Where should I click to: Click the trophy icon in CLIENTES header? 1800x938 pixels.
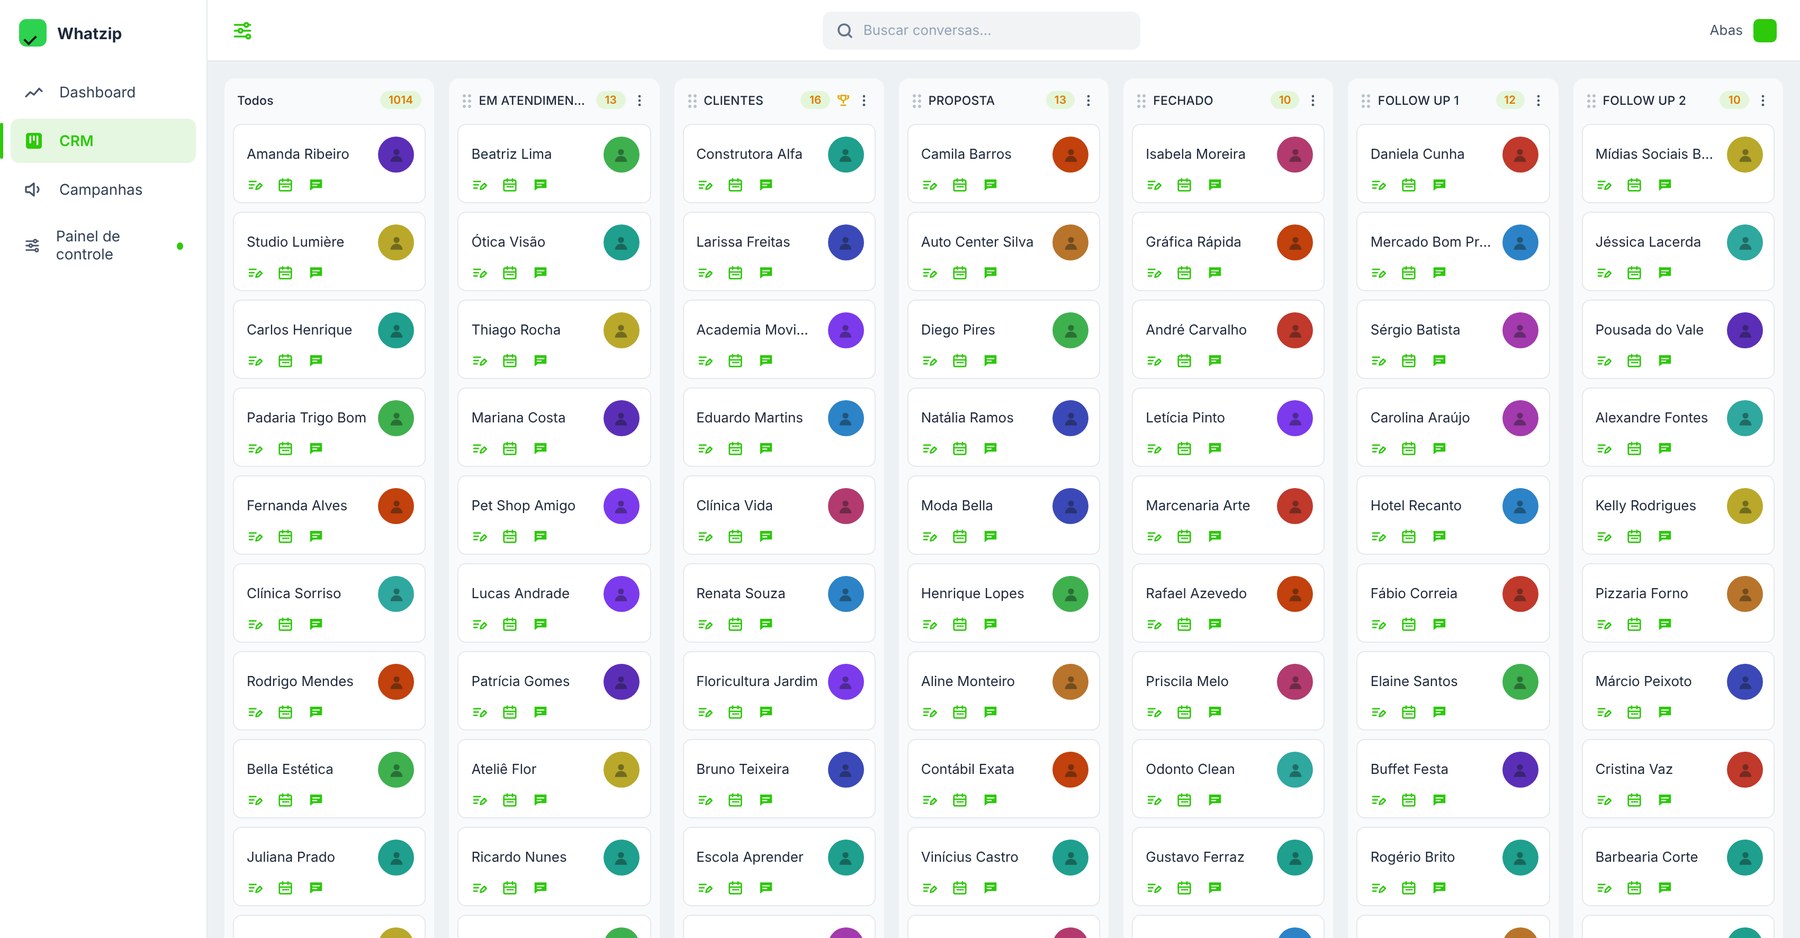point(843,100)
